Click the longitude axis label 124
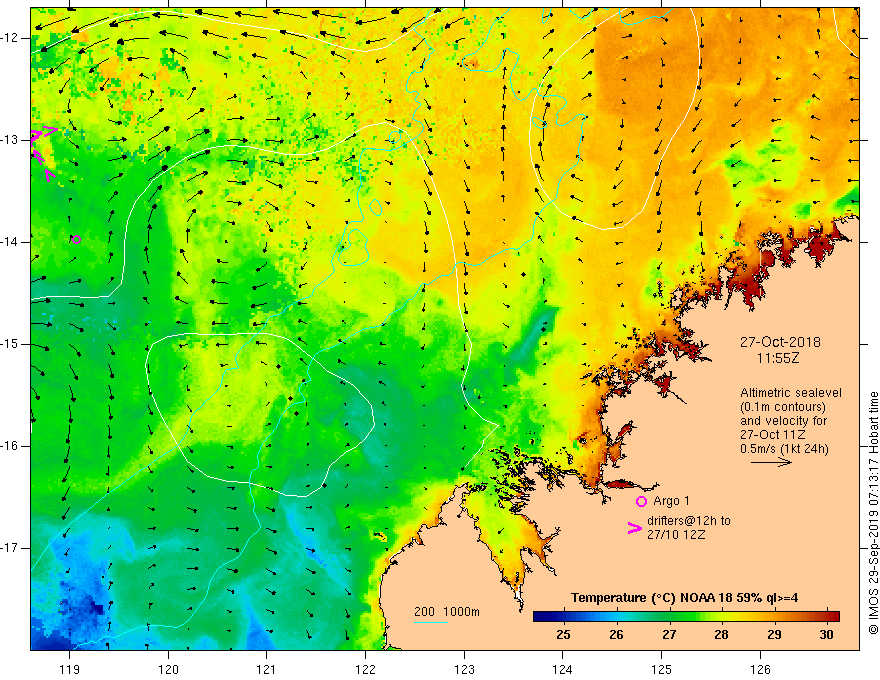Image resolution: width=880 pixels, height=680 pixels. [563, 669]
